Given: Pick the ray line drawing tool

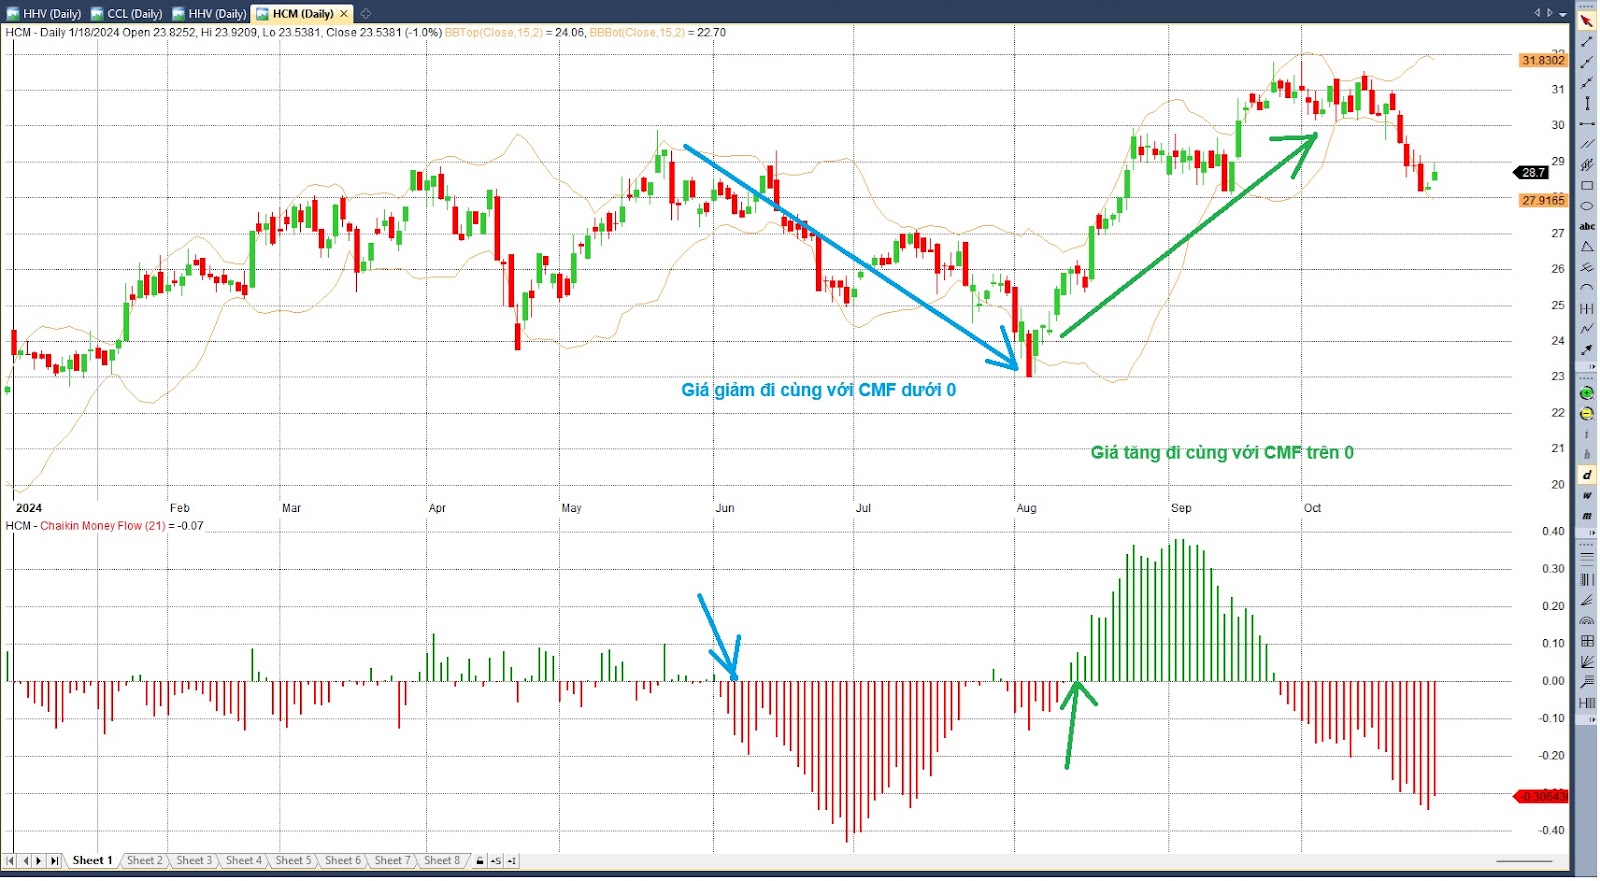Looking at the screenshot, I should click(x=1587, y=61).
